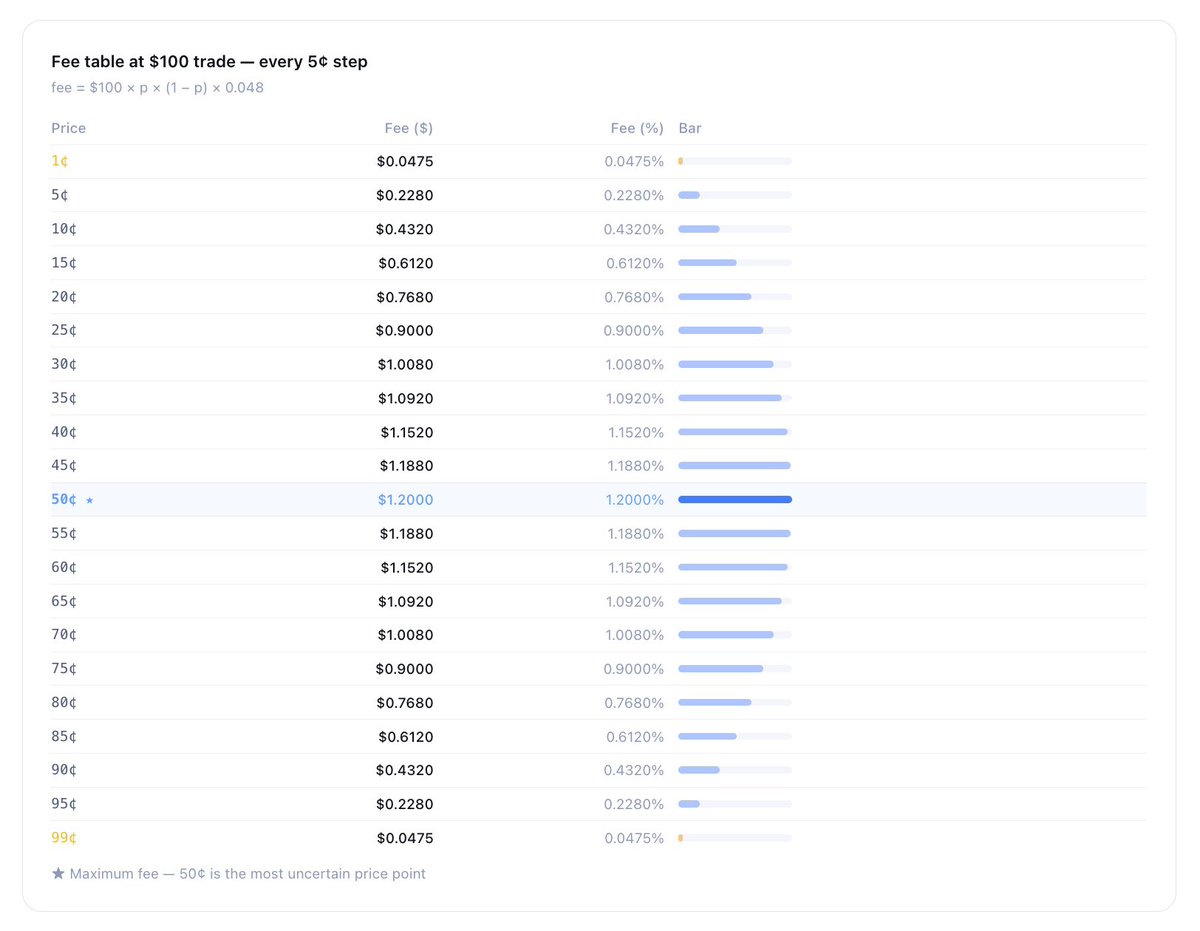Select the Fee ($) column header
This screenshot has width=1200, height=931.
[409, 128]
